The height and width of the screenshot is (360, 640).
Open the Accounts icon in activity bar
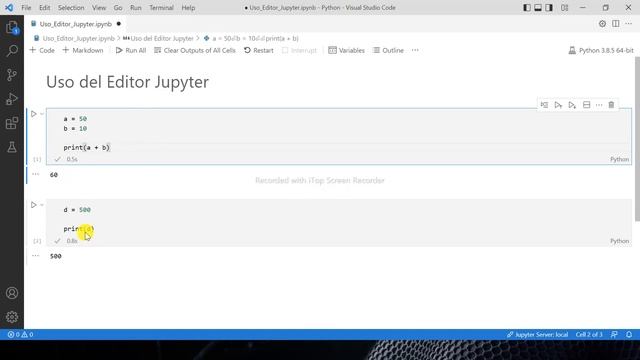tap(12, 293)
